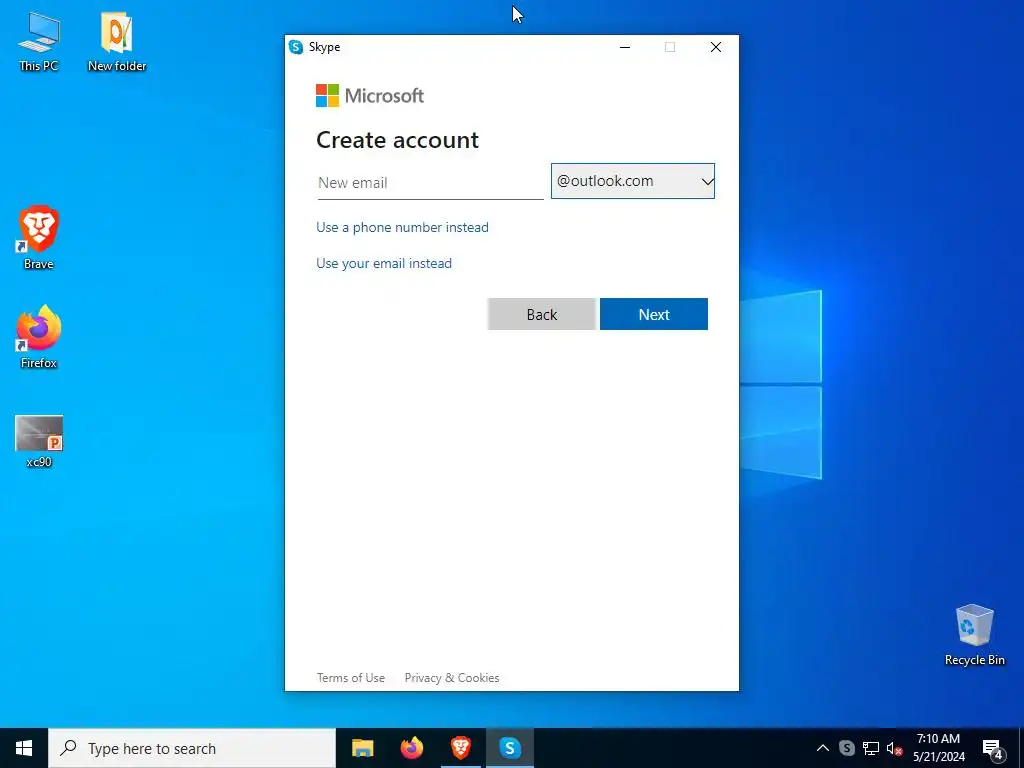Close the Skype window
Screen dimensions: 1024x768
point(716,47)
